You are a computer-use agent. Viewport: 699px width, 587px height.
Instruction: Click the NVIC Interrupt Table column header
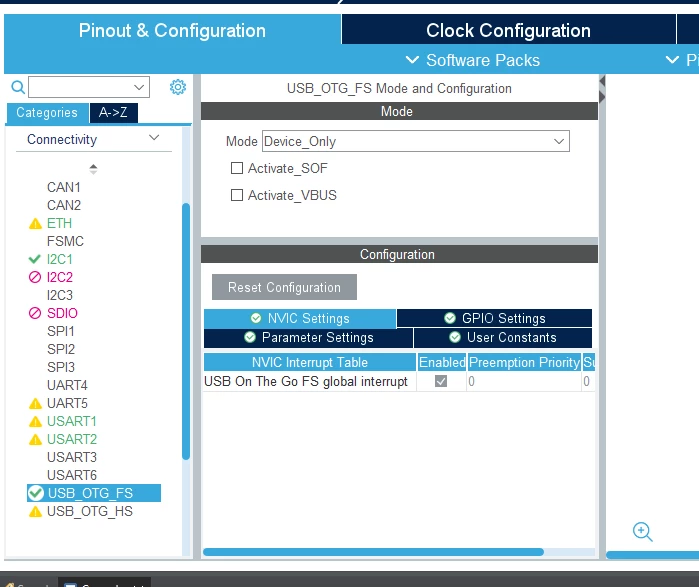(x=310, y=362)
